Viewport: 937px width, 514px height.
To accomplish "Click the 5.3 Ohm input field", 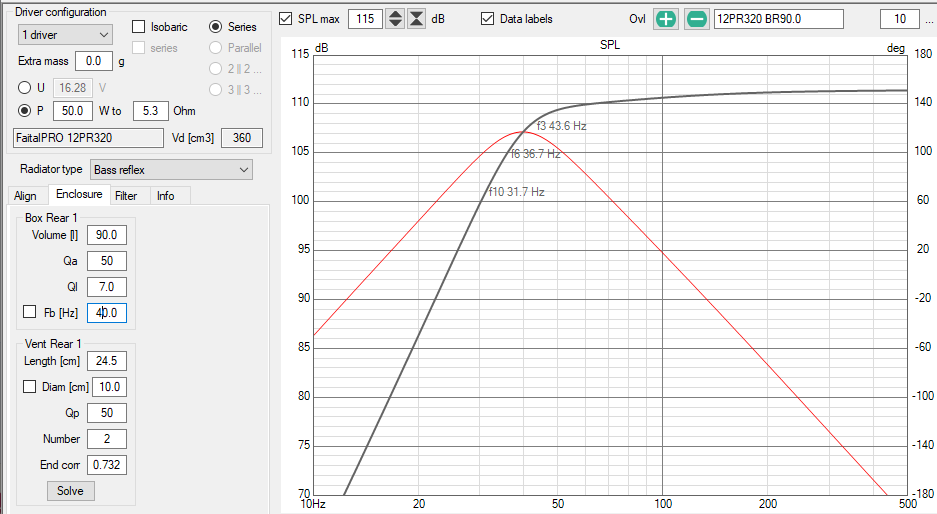I will [151, 111].
